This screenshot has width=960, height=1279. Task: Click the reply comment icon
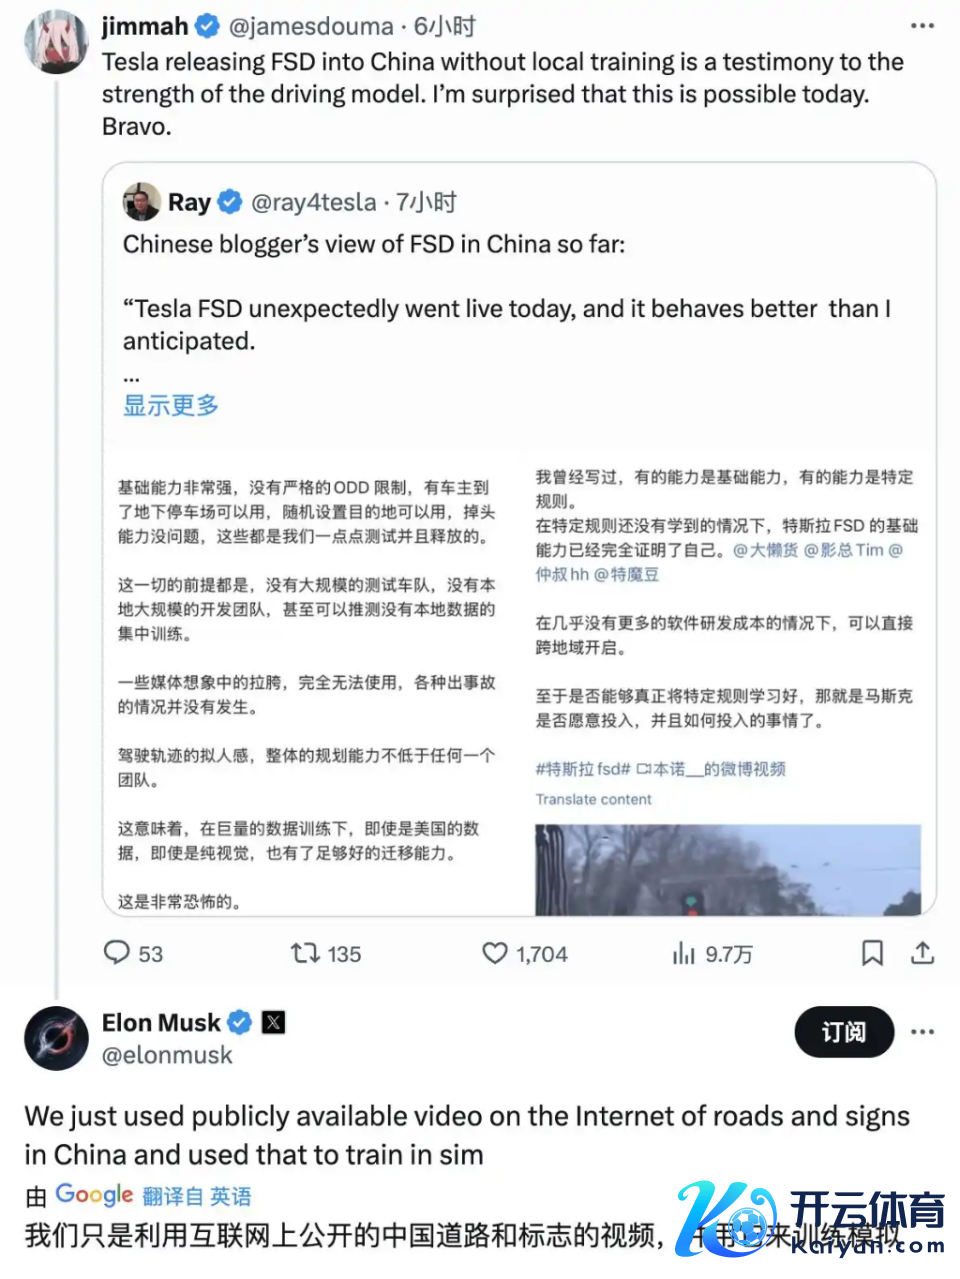pyautogui.click(x=118, y=952)
